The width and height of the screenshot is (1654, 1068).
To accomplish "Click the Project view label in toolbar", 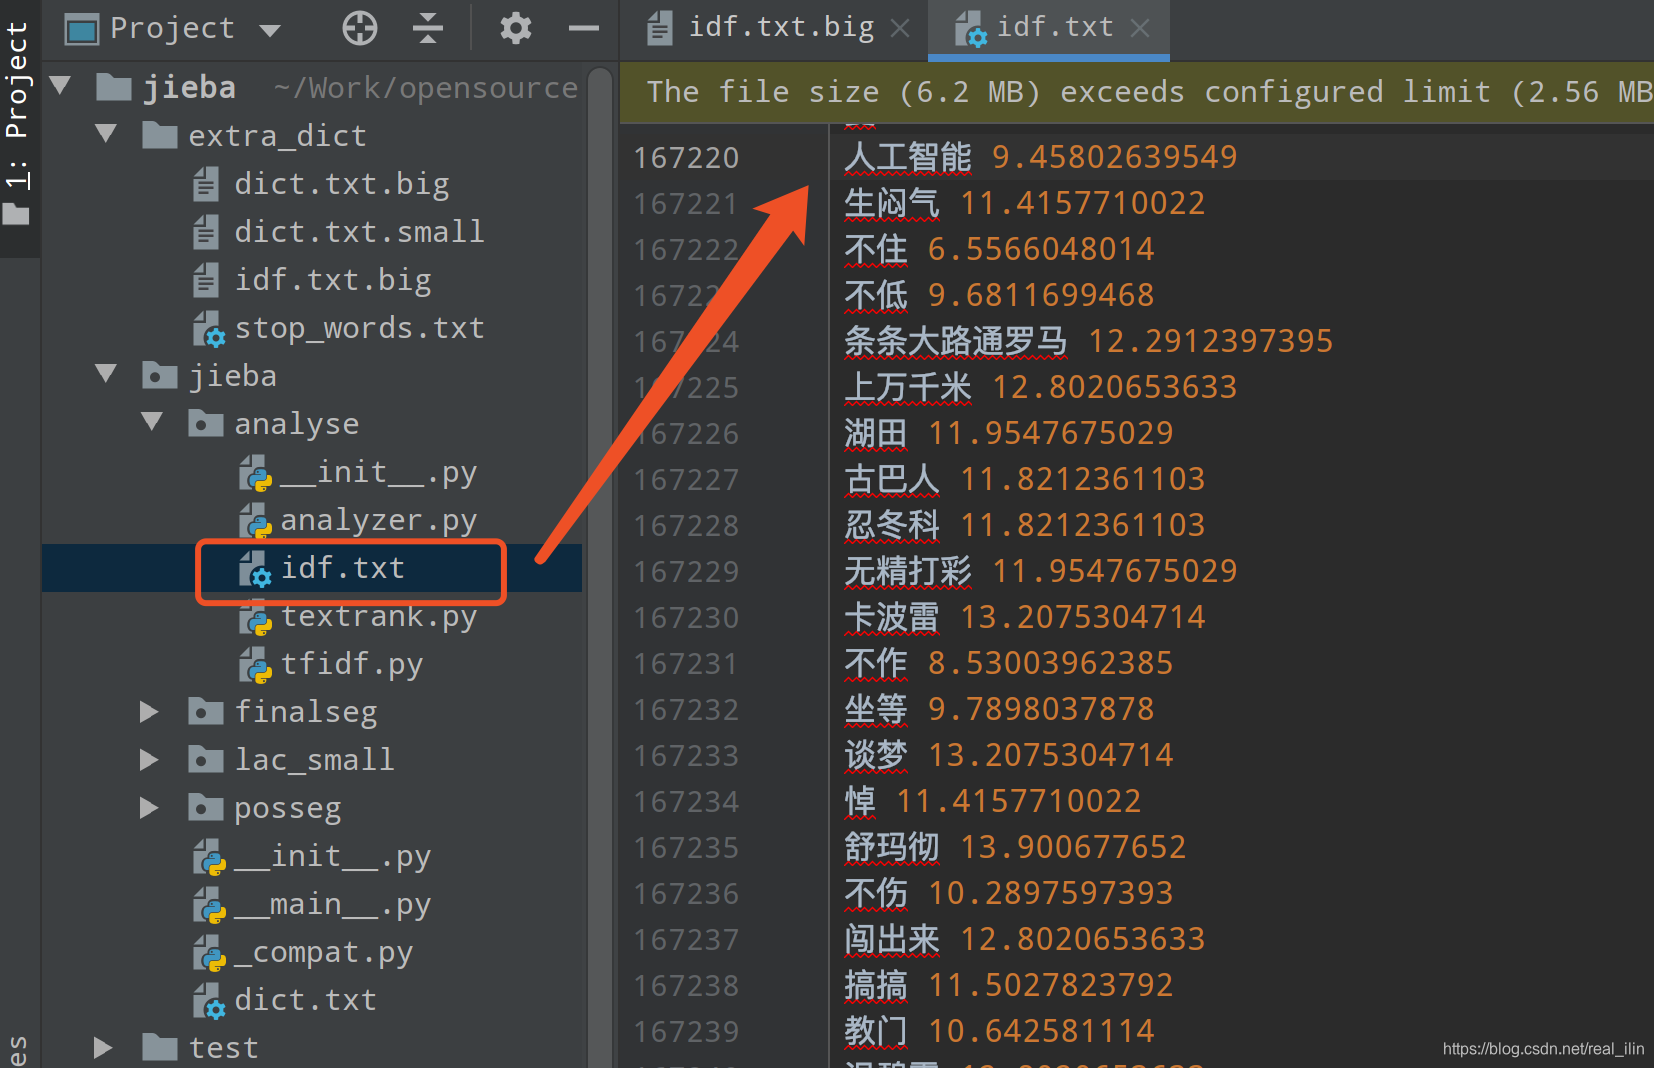I will tap(172, 28).
